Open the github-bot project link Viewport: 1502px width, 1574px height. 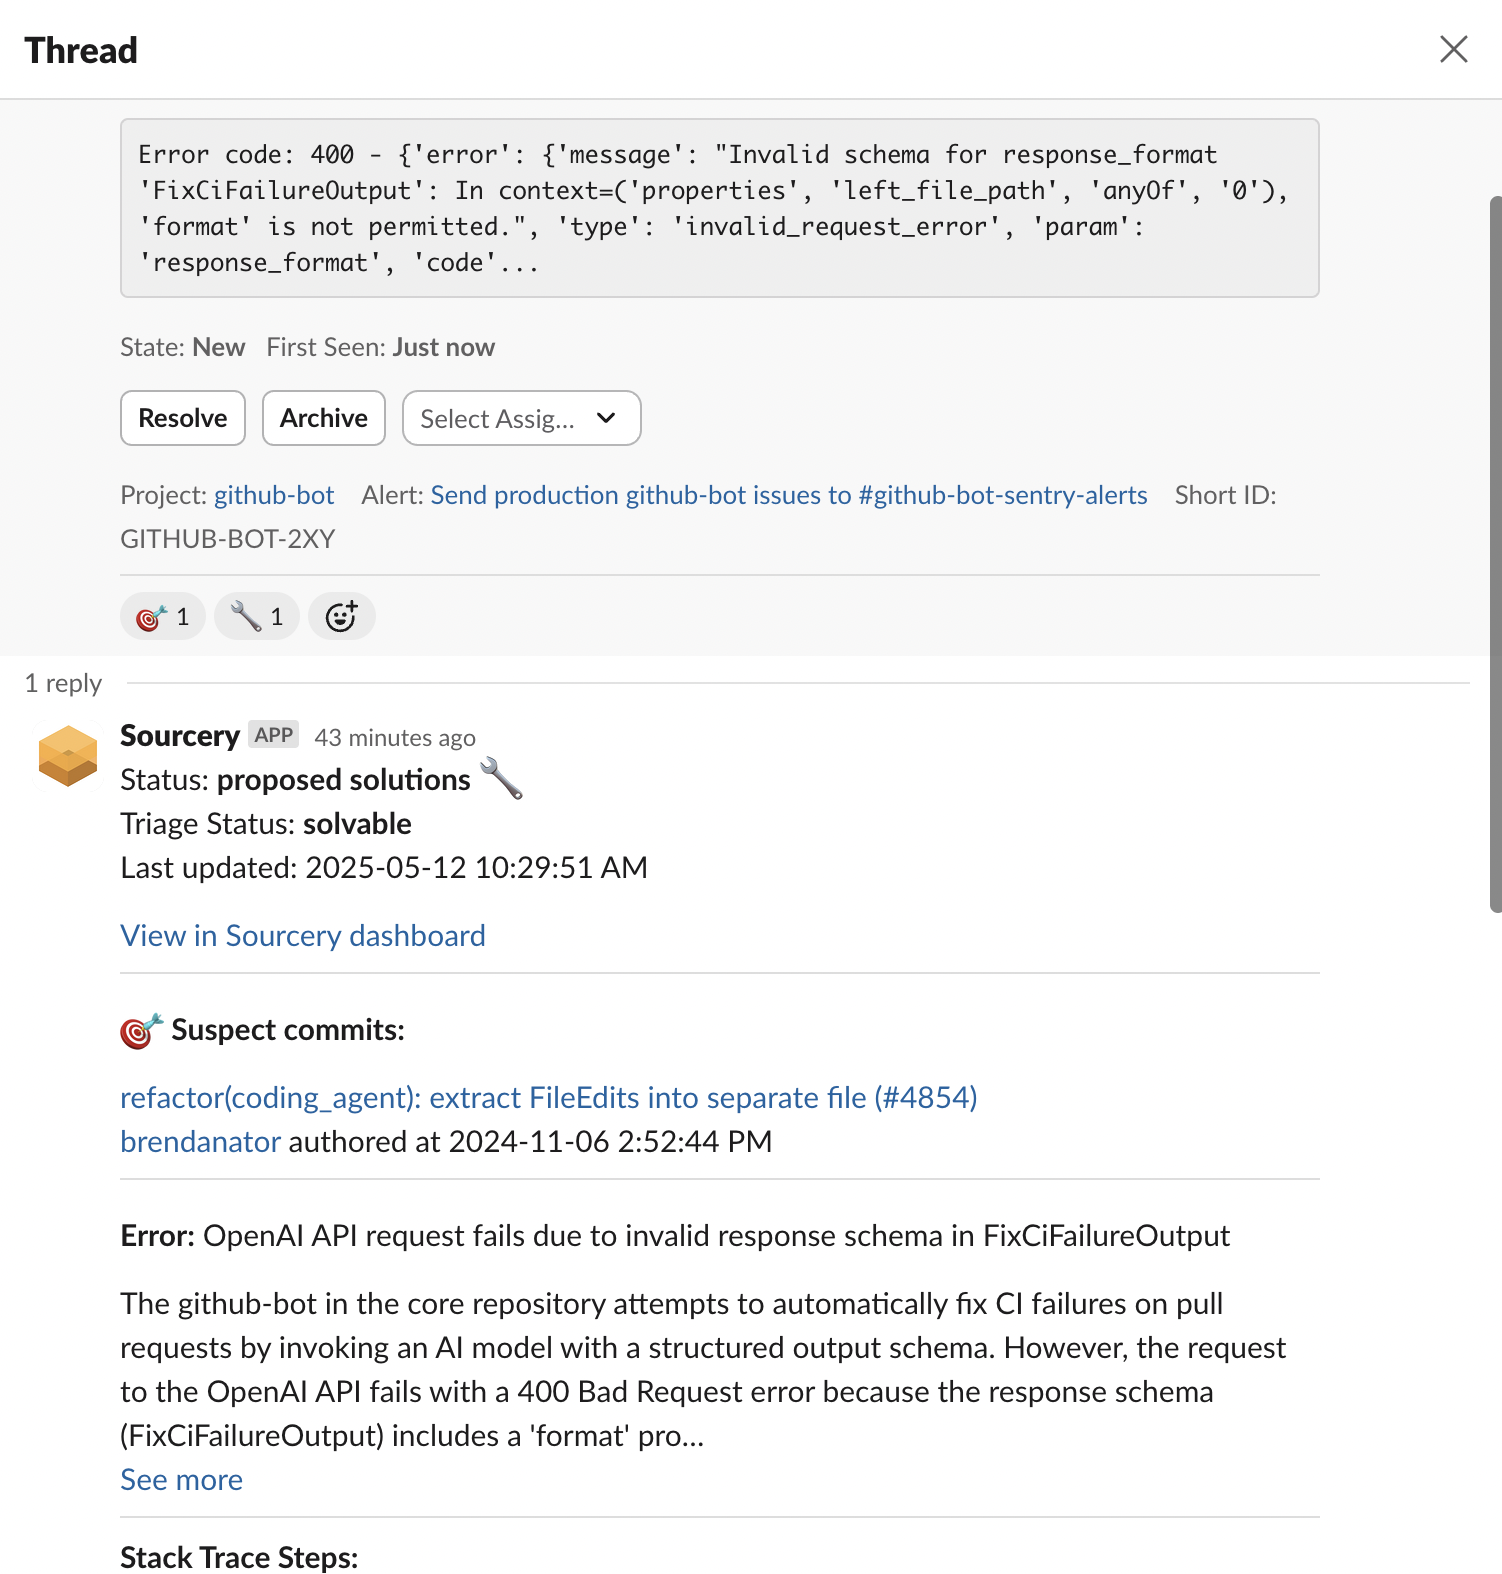274,495
